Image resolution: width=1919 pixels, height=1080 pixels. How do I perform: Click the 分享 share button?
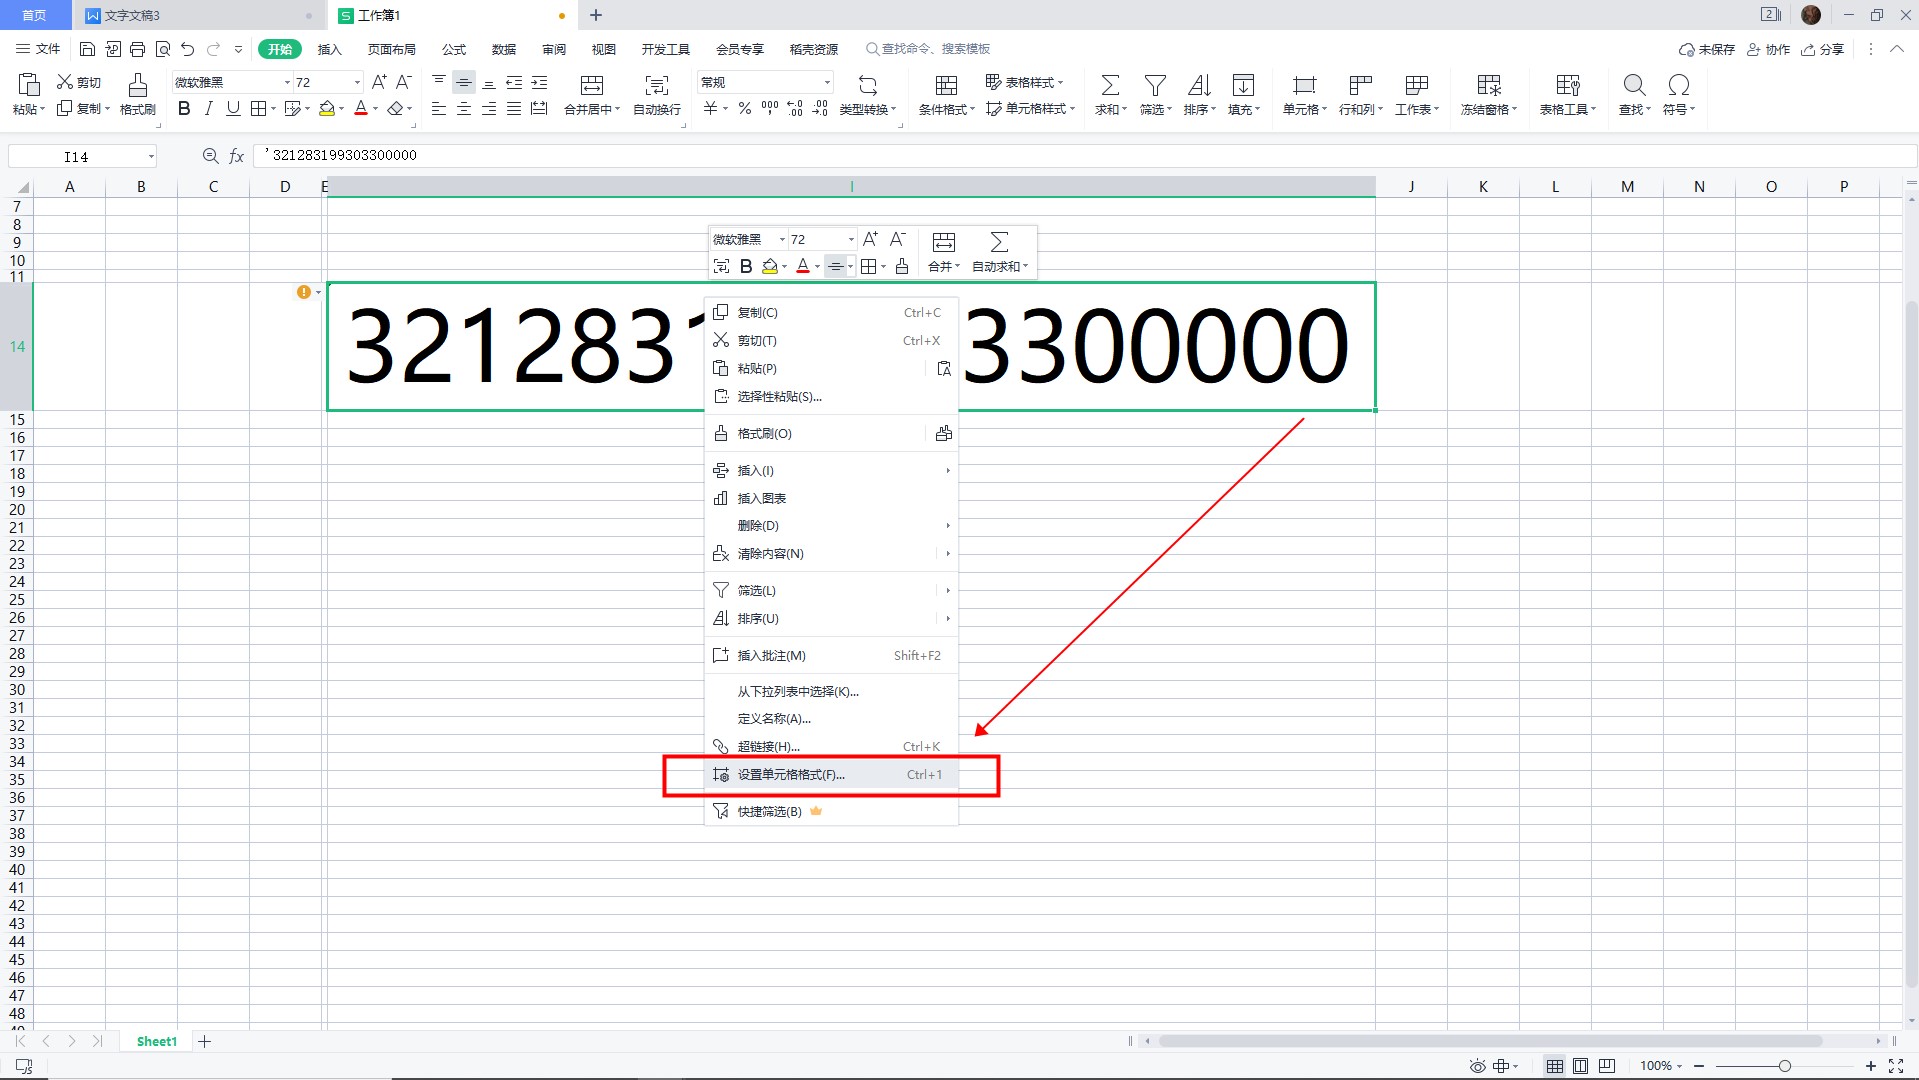(x=1822, y=49)
